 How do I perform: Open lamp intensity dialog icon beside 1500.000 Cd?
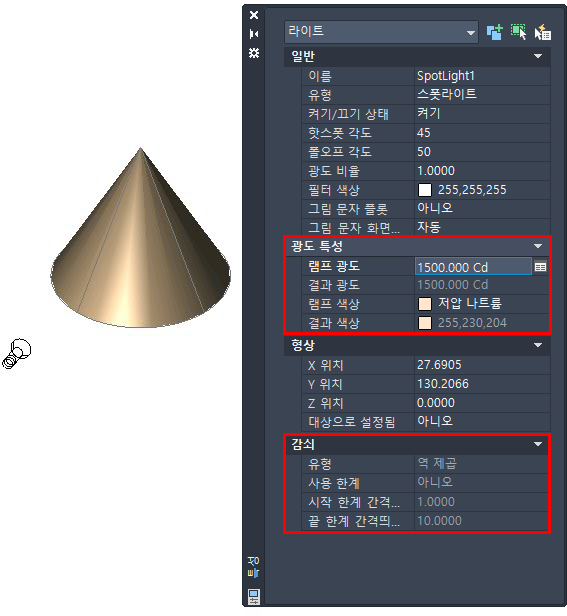click(540, 267)
